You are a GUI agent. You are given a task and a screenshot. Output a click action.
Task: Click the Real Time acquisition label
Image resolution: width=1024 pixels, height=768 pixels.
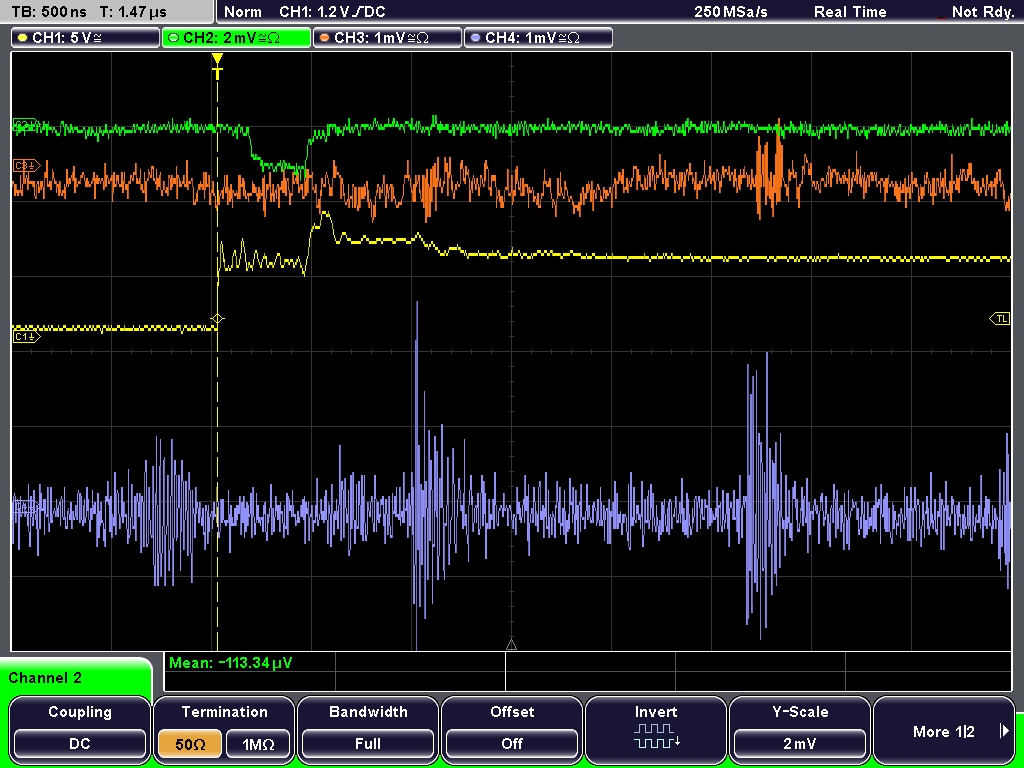point(850,12)
